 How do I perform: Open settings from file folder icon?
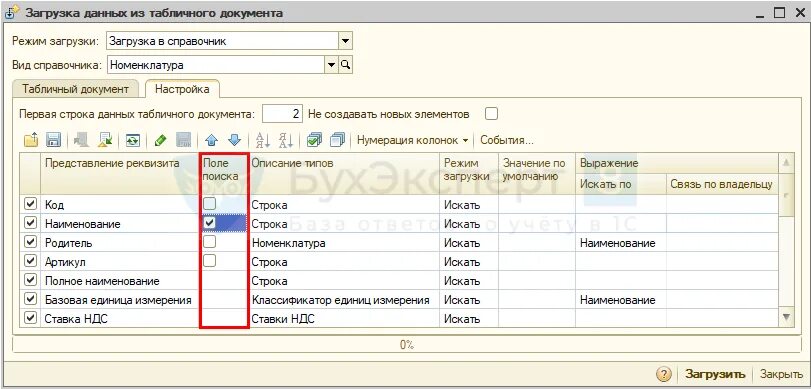[x=32, y=140]
